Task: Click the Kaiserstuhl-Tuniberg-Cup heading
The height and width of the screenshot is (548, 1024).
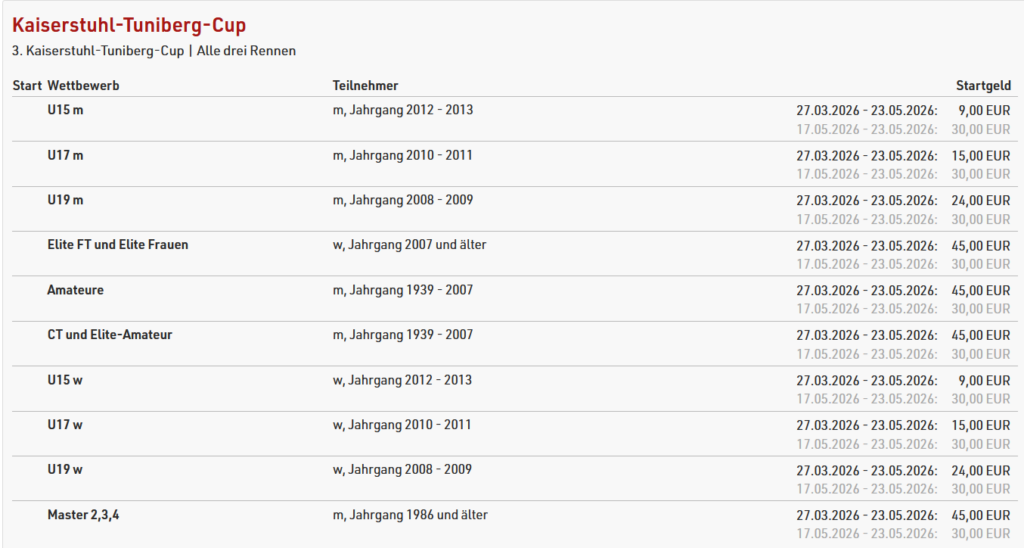Action: [x=129, y=25]
